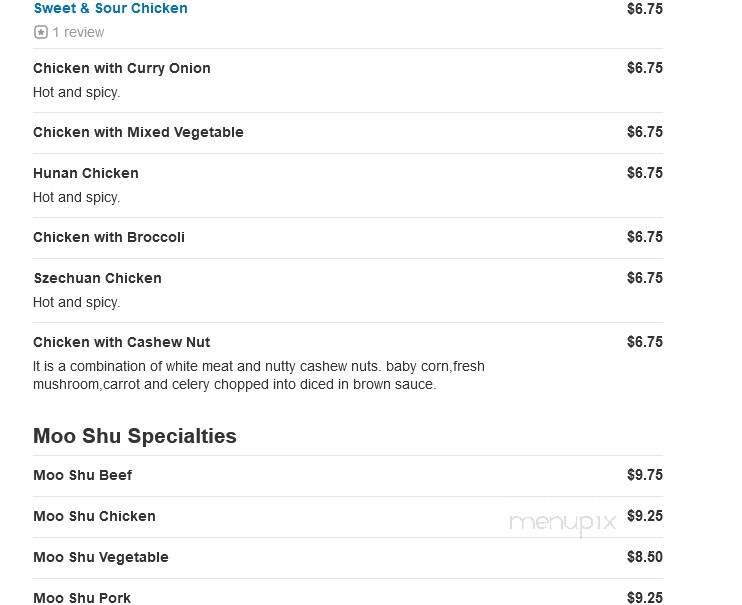Click the Moo Shu Vegetable $8.50 price

point(645,557)
